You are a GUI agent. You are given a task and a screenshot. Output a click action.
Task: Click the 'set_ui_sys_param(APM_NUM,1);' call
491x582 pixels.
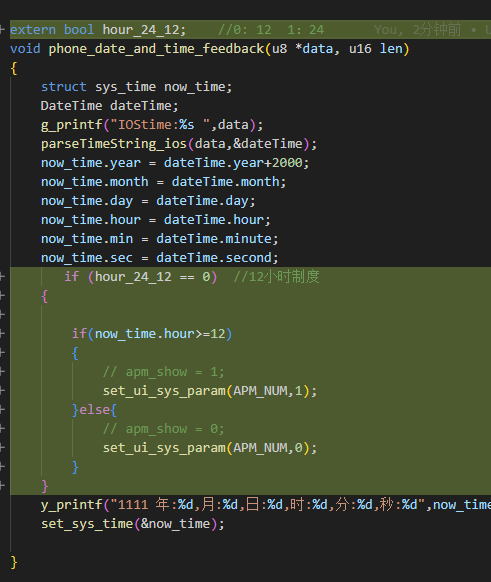coord(210,391)
